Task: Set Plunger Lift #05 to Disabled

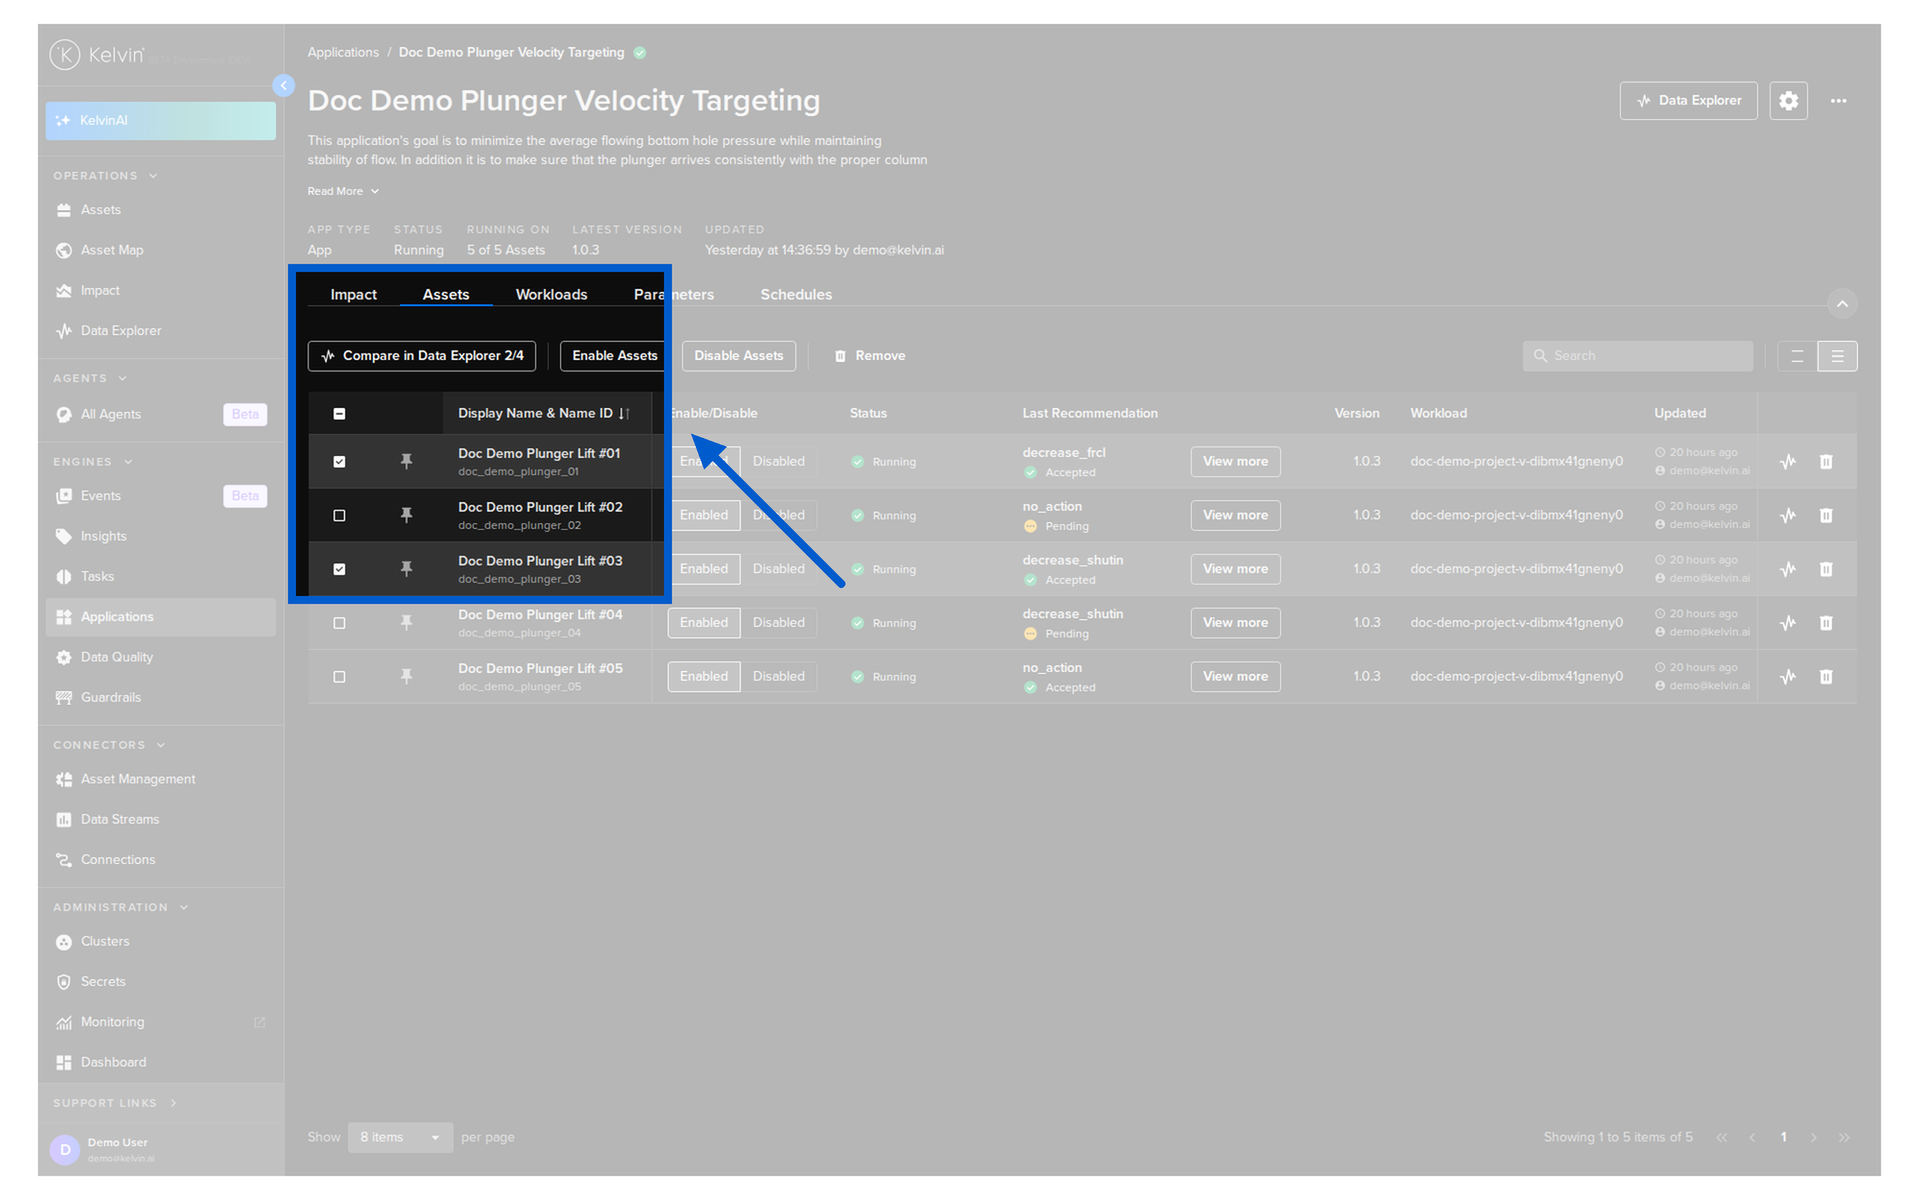Action: (x=778, y=677)
